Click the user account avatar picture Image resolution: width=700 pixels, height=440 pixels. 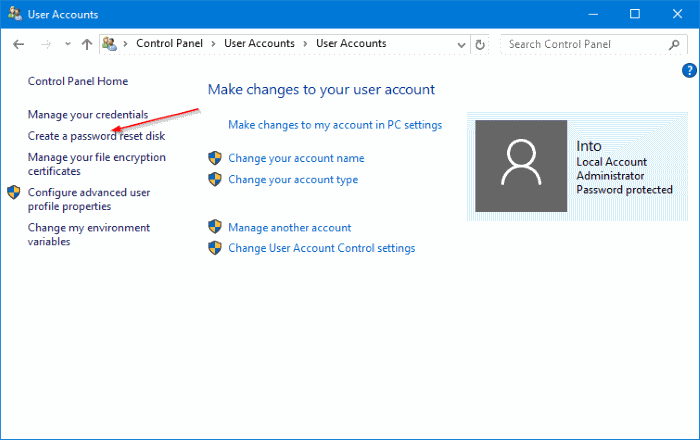pos(520,166)
